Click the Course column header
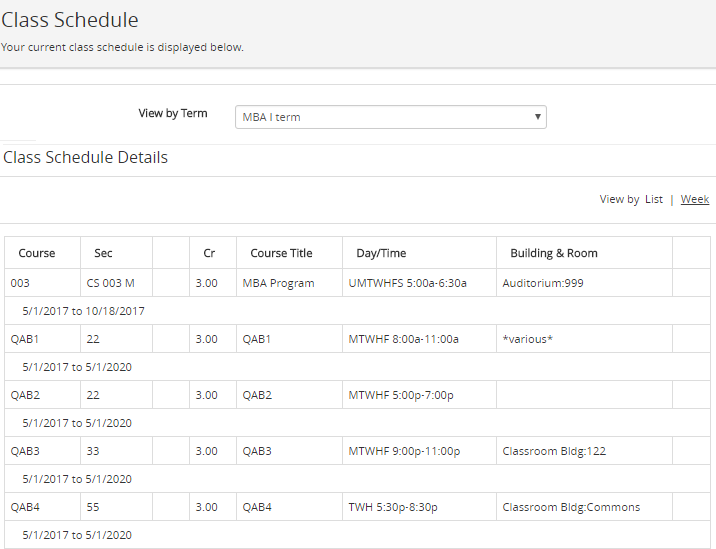716x549 pixels. (37, 253)
